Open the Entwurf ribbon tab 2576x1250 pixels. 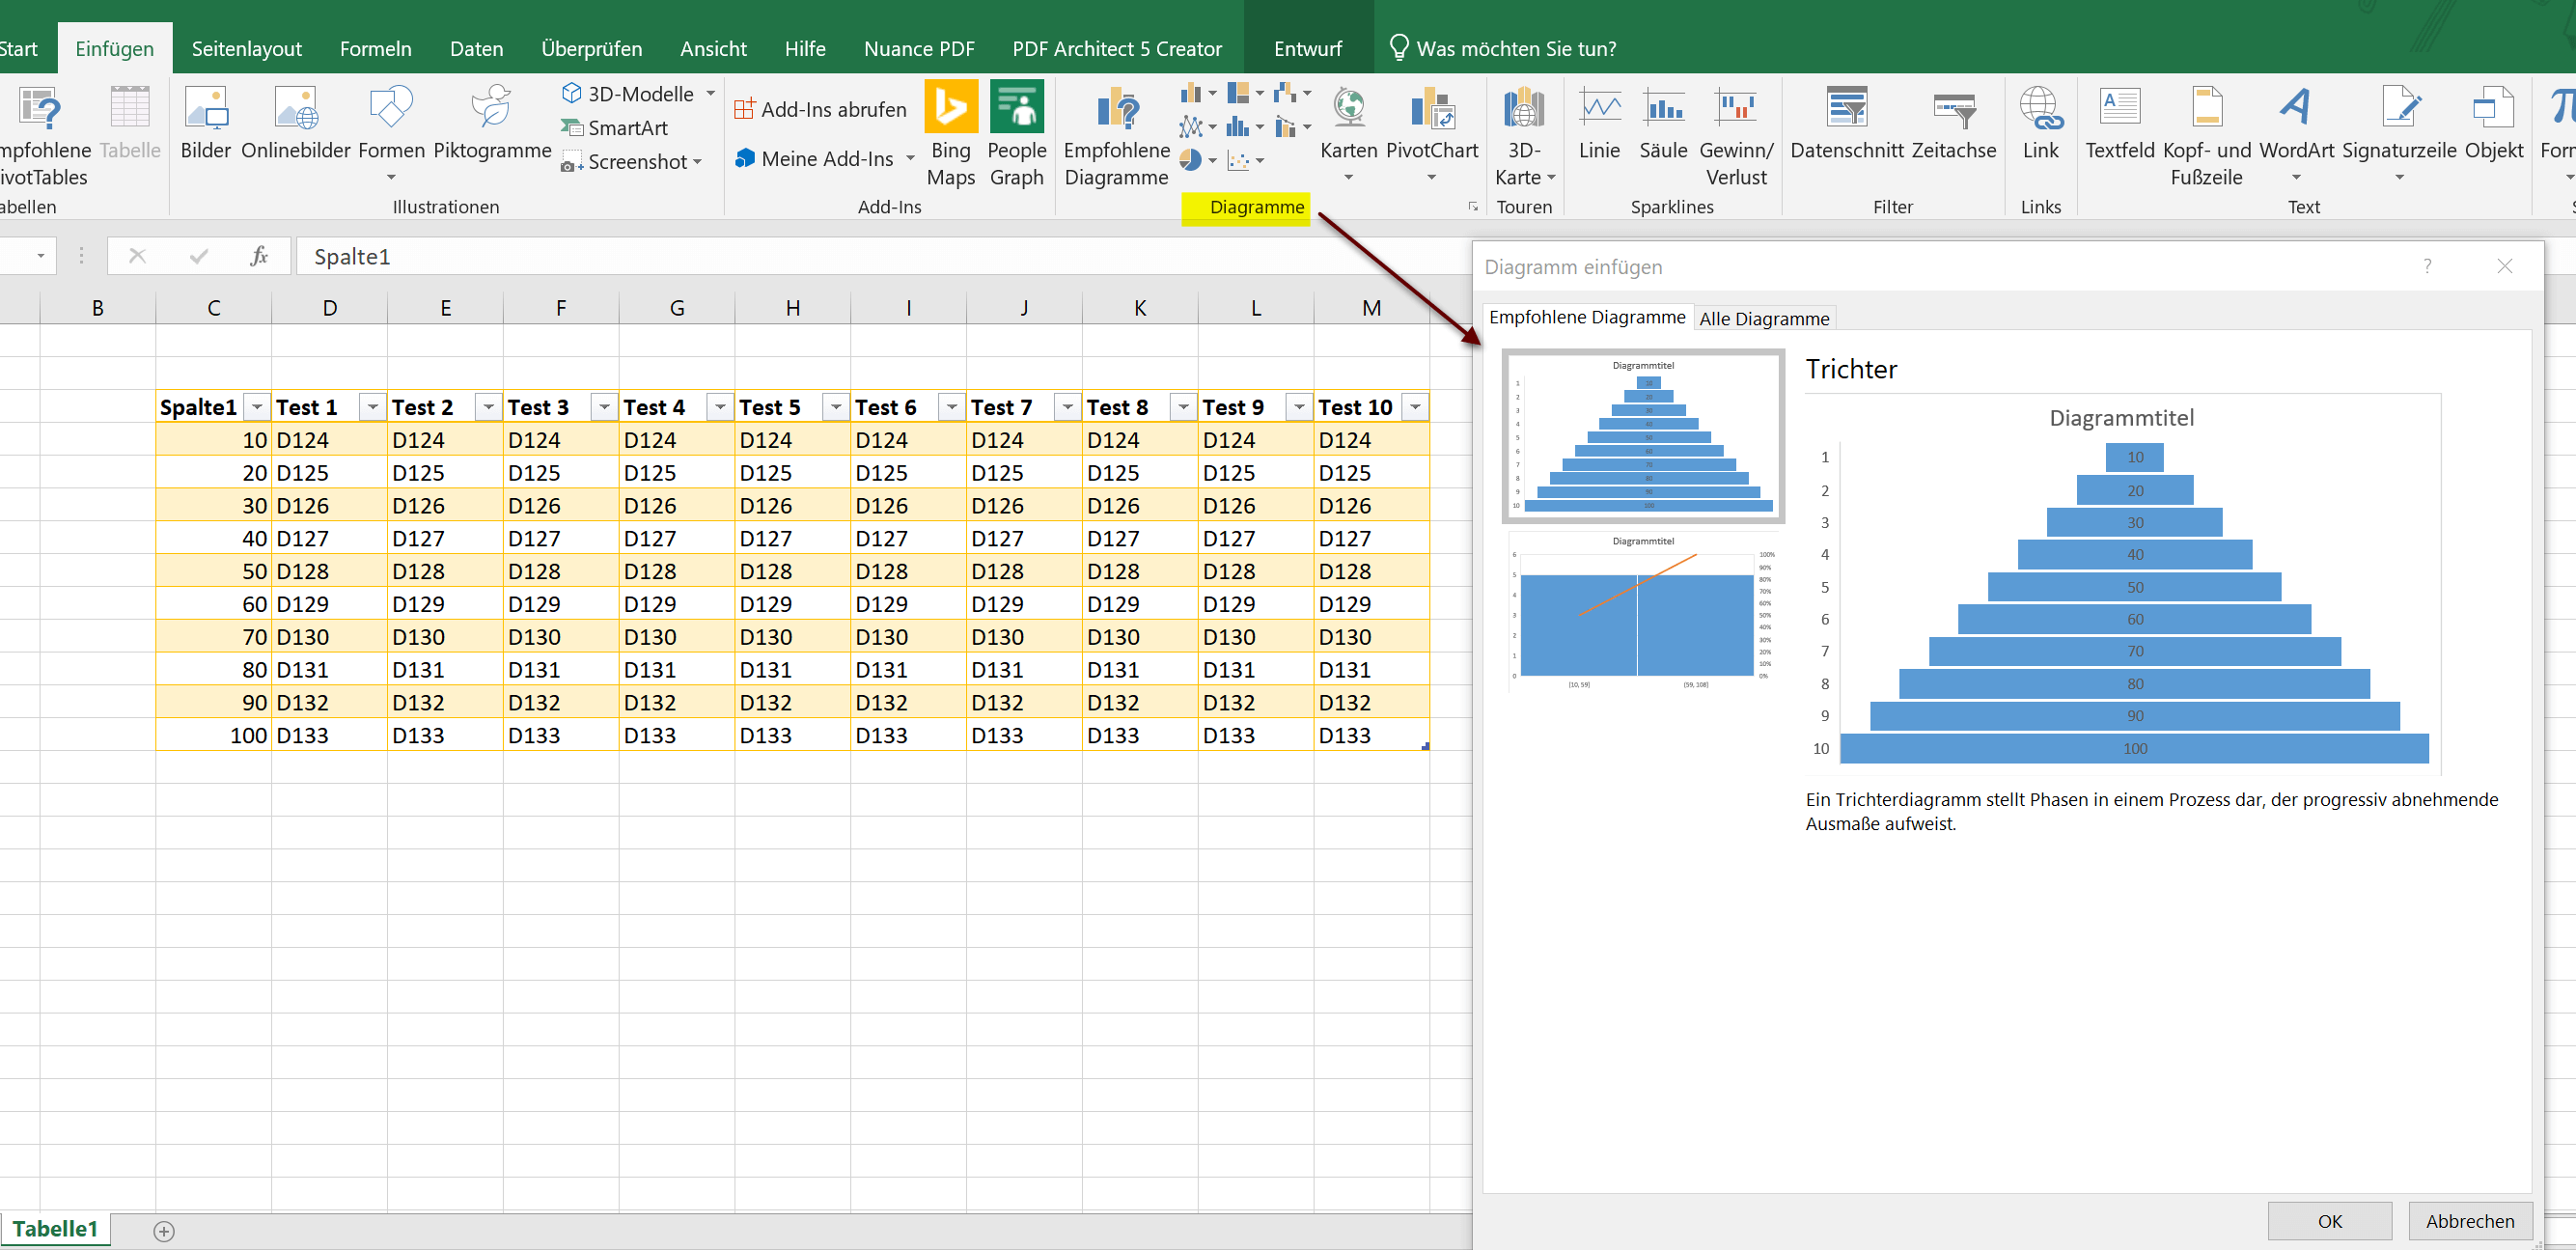pyautogui.click(x=1308, y=48)
